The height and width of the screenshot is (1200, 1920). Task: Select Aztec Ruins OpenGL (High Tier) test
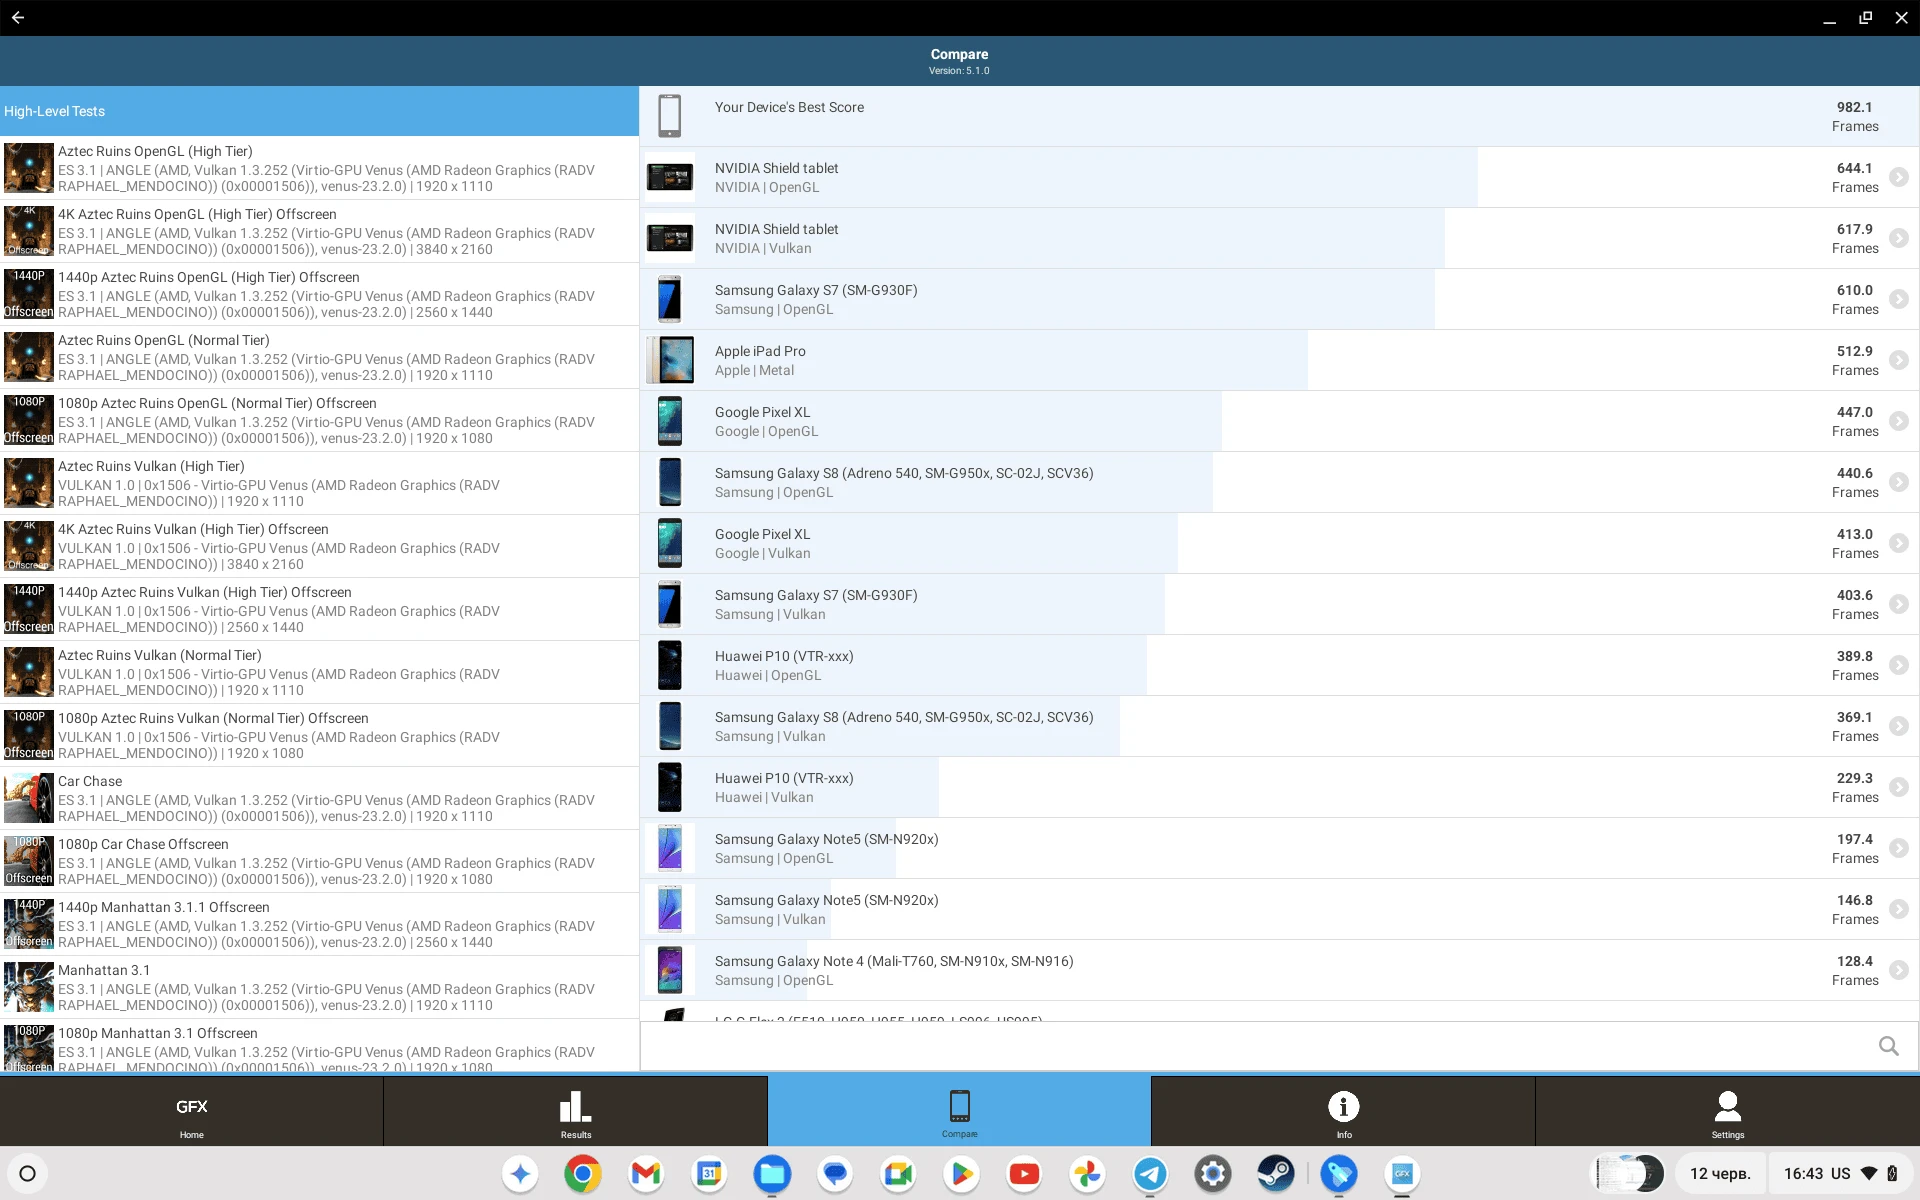pyautogui.click(x=319, y=168)
